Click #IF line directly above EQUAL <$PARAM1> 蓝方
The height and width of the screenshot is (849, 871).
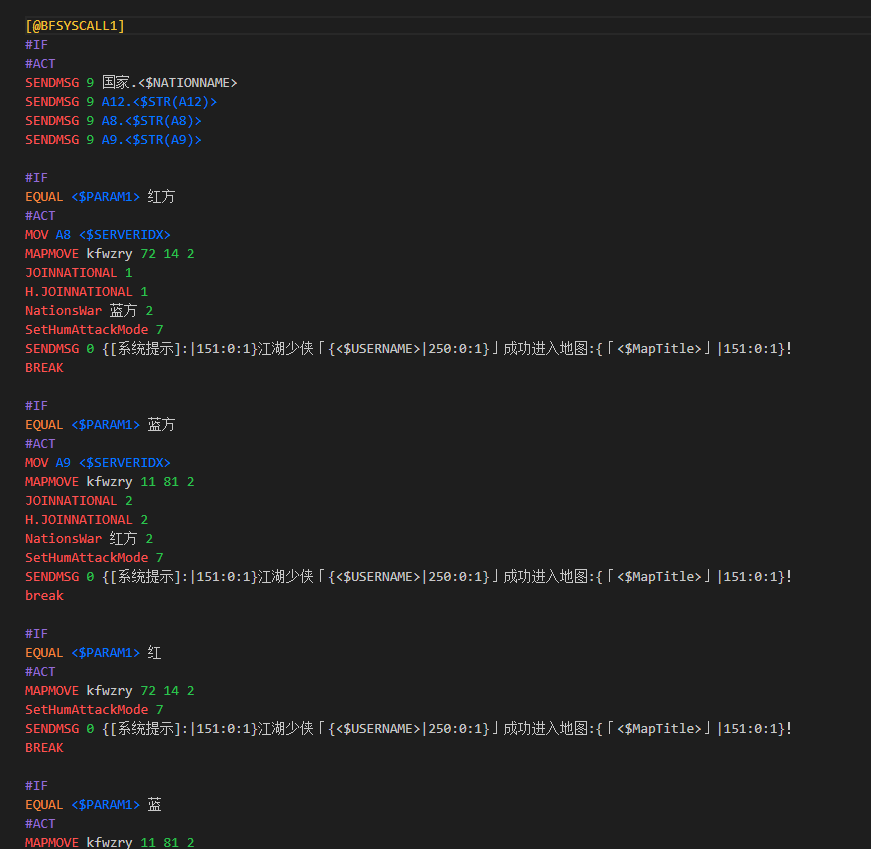[x=36, y=406]
